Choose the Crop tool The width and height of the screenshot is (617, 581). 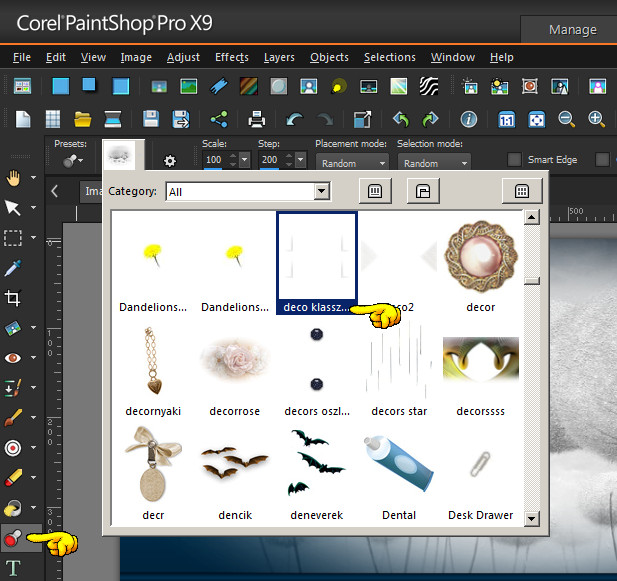pyautogui.click(x=13, y=298)
